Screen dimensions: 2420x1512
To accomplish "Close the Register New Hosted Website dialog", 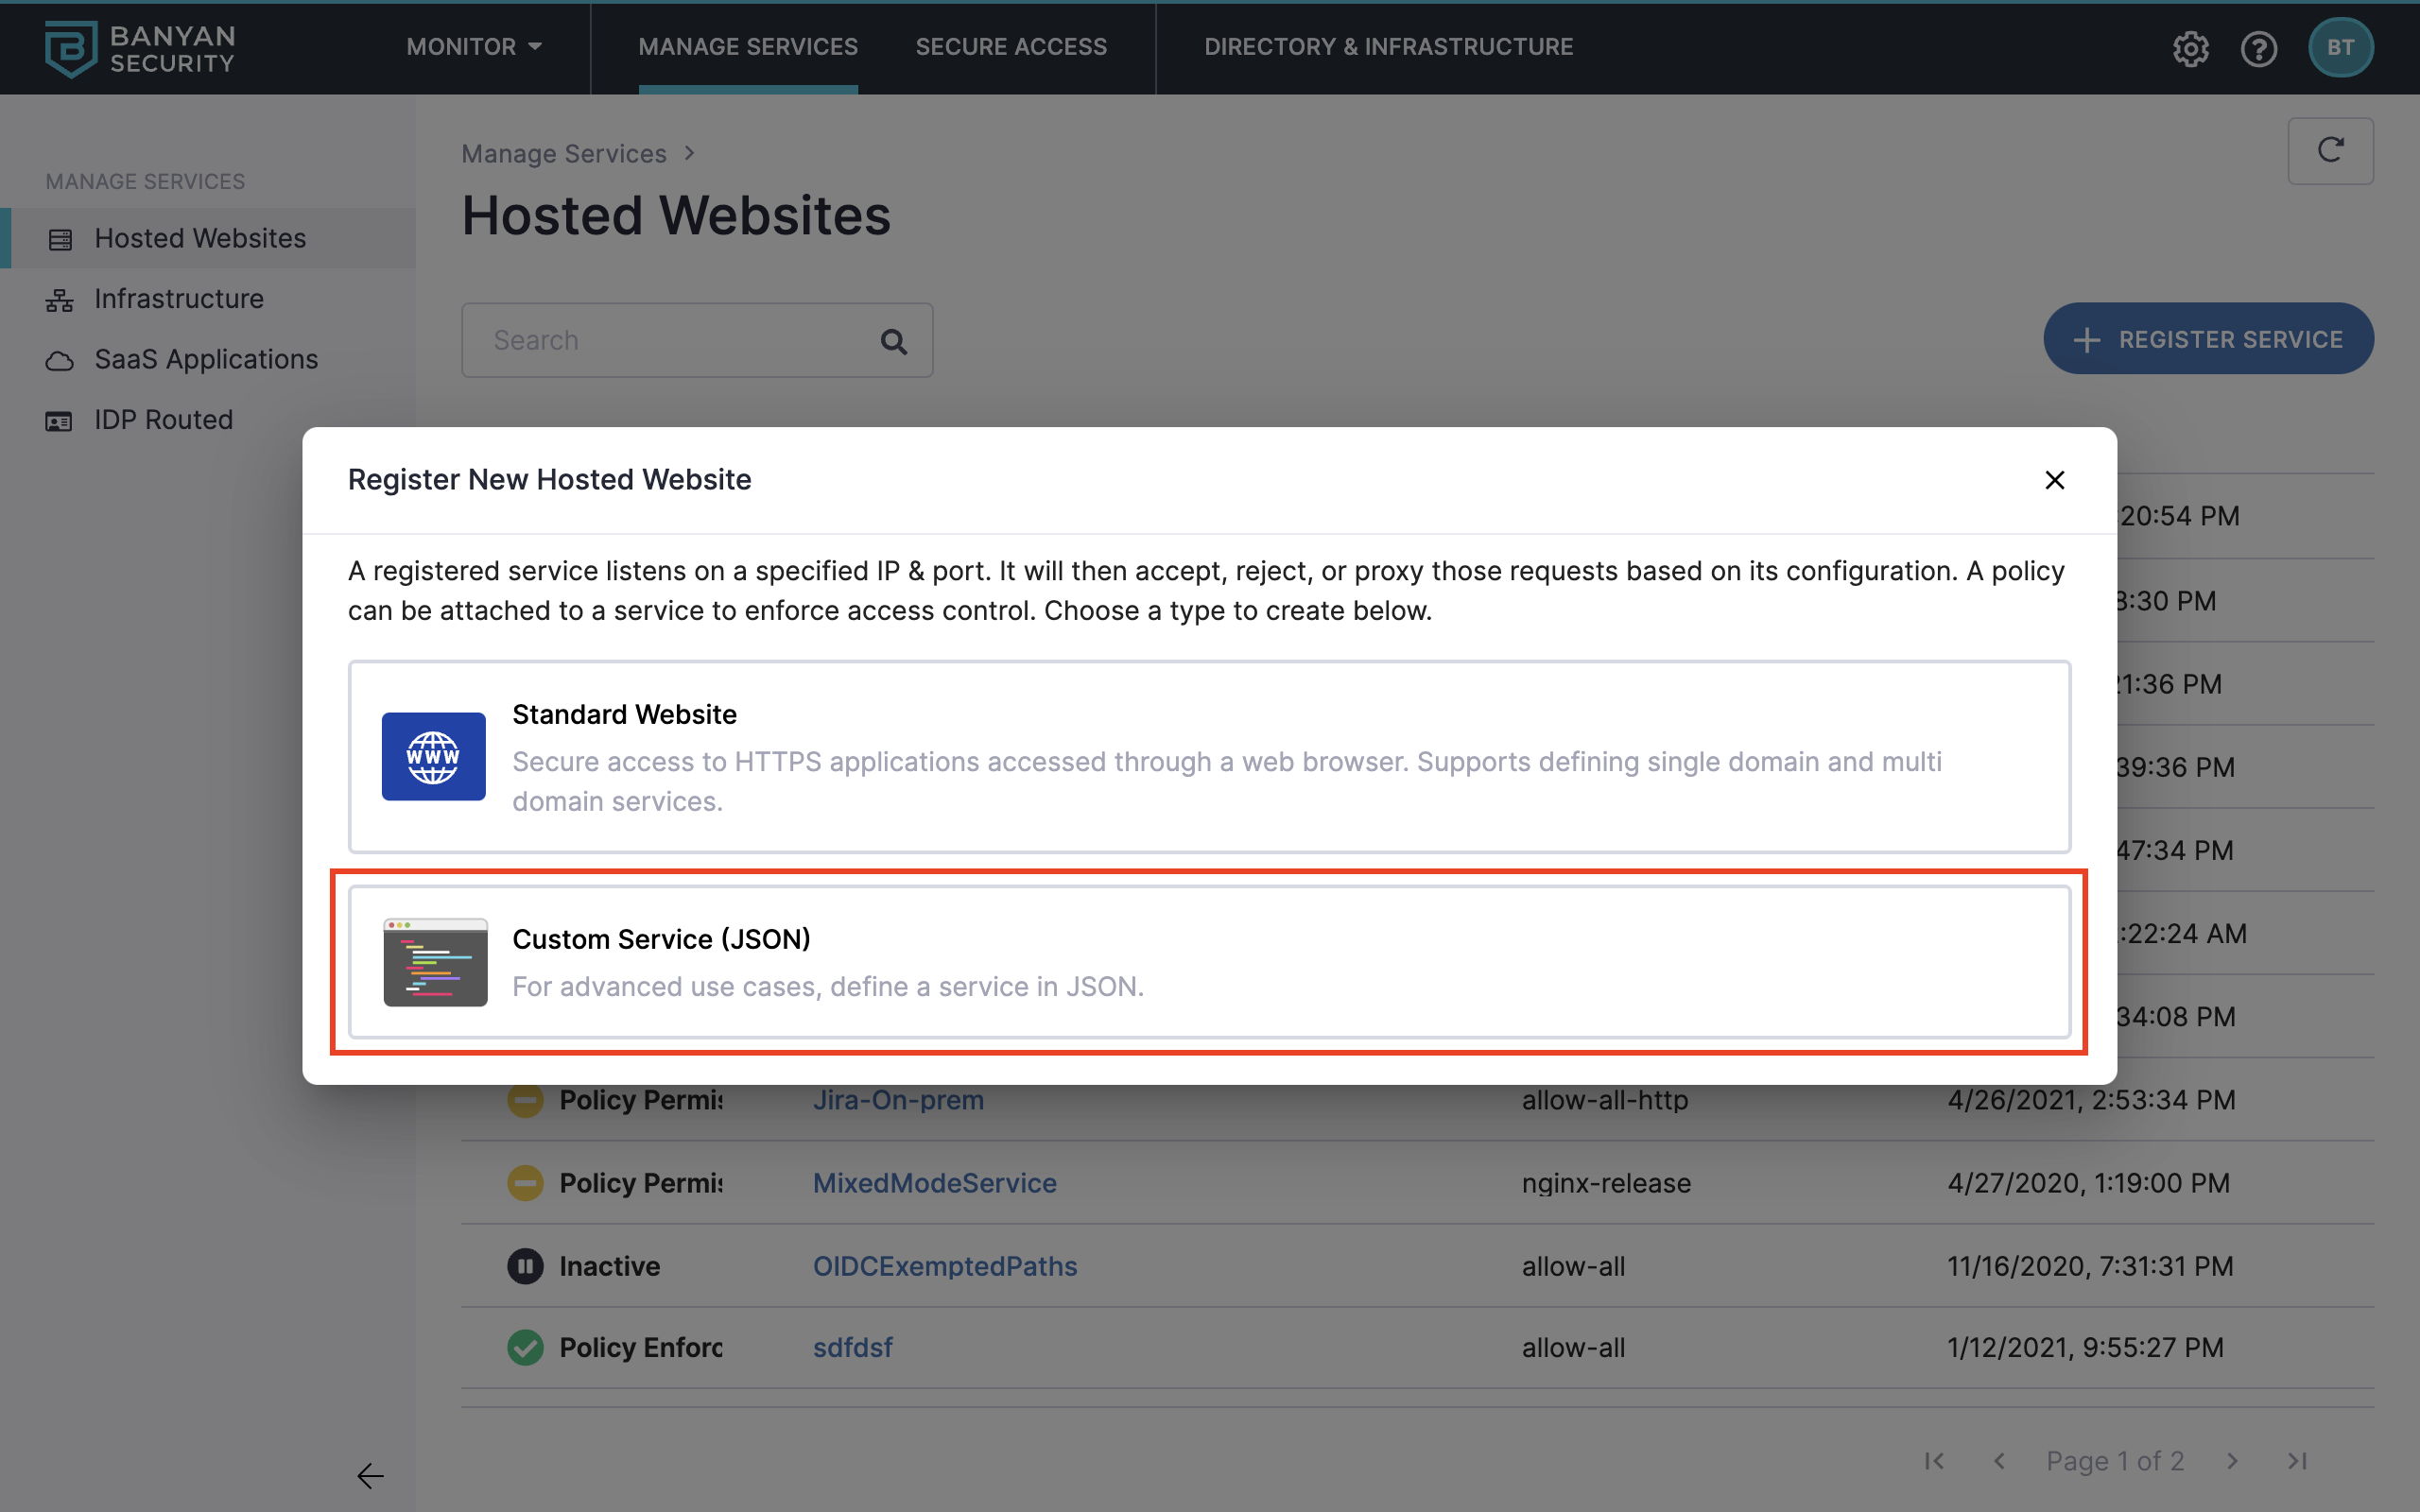I will pos(2054,480).
